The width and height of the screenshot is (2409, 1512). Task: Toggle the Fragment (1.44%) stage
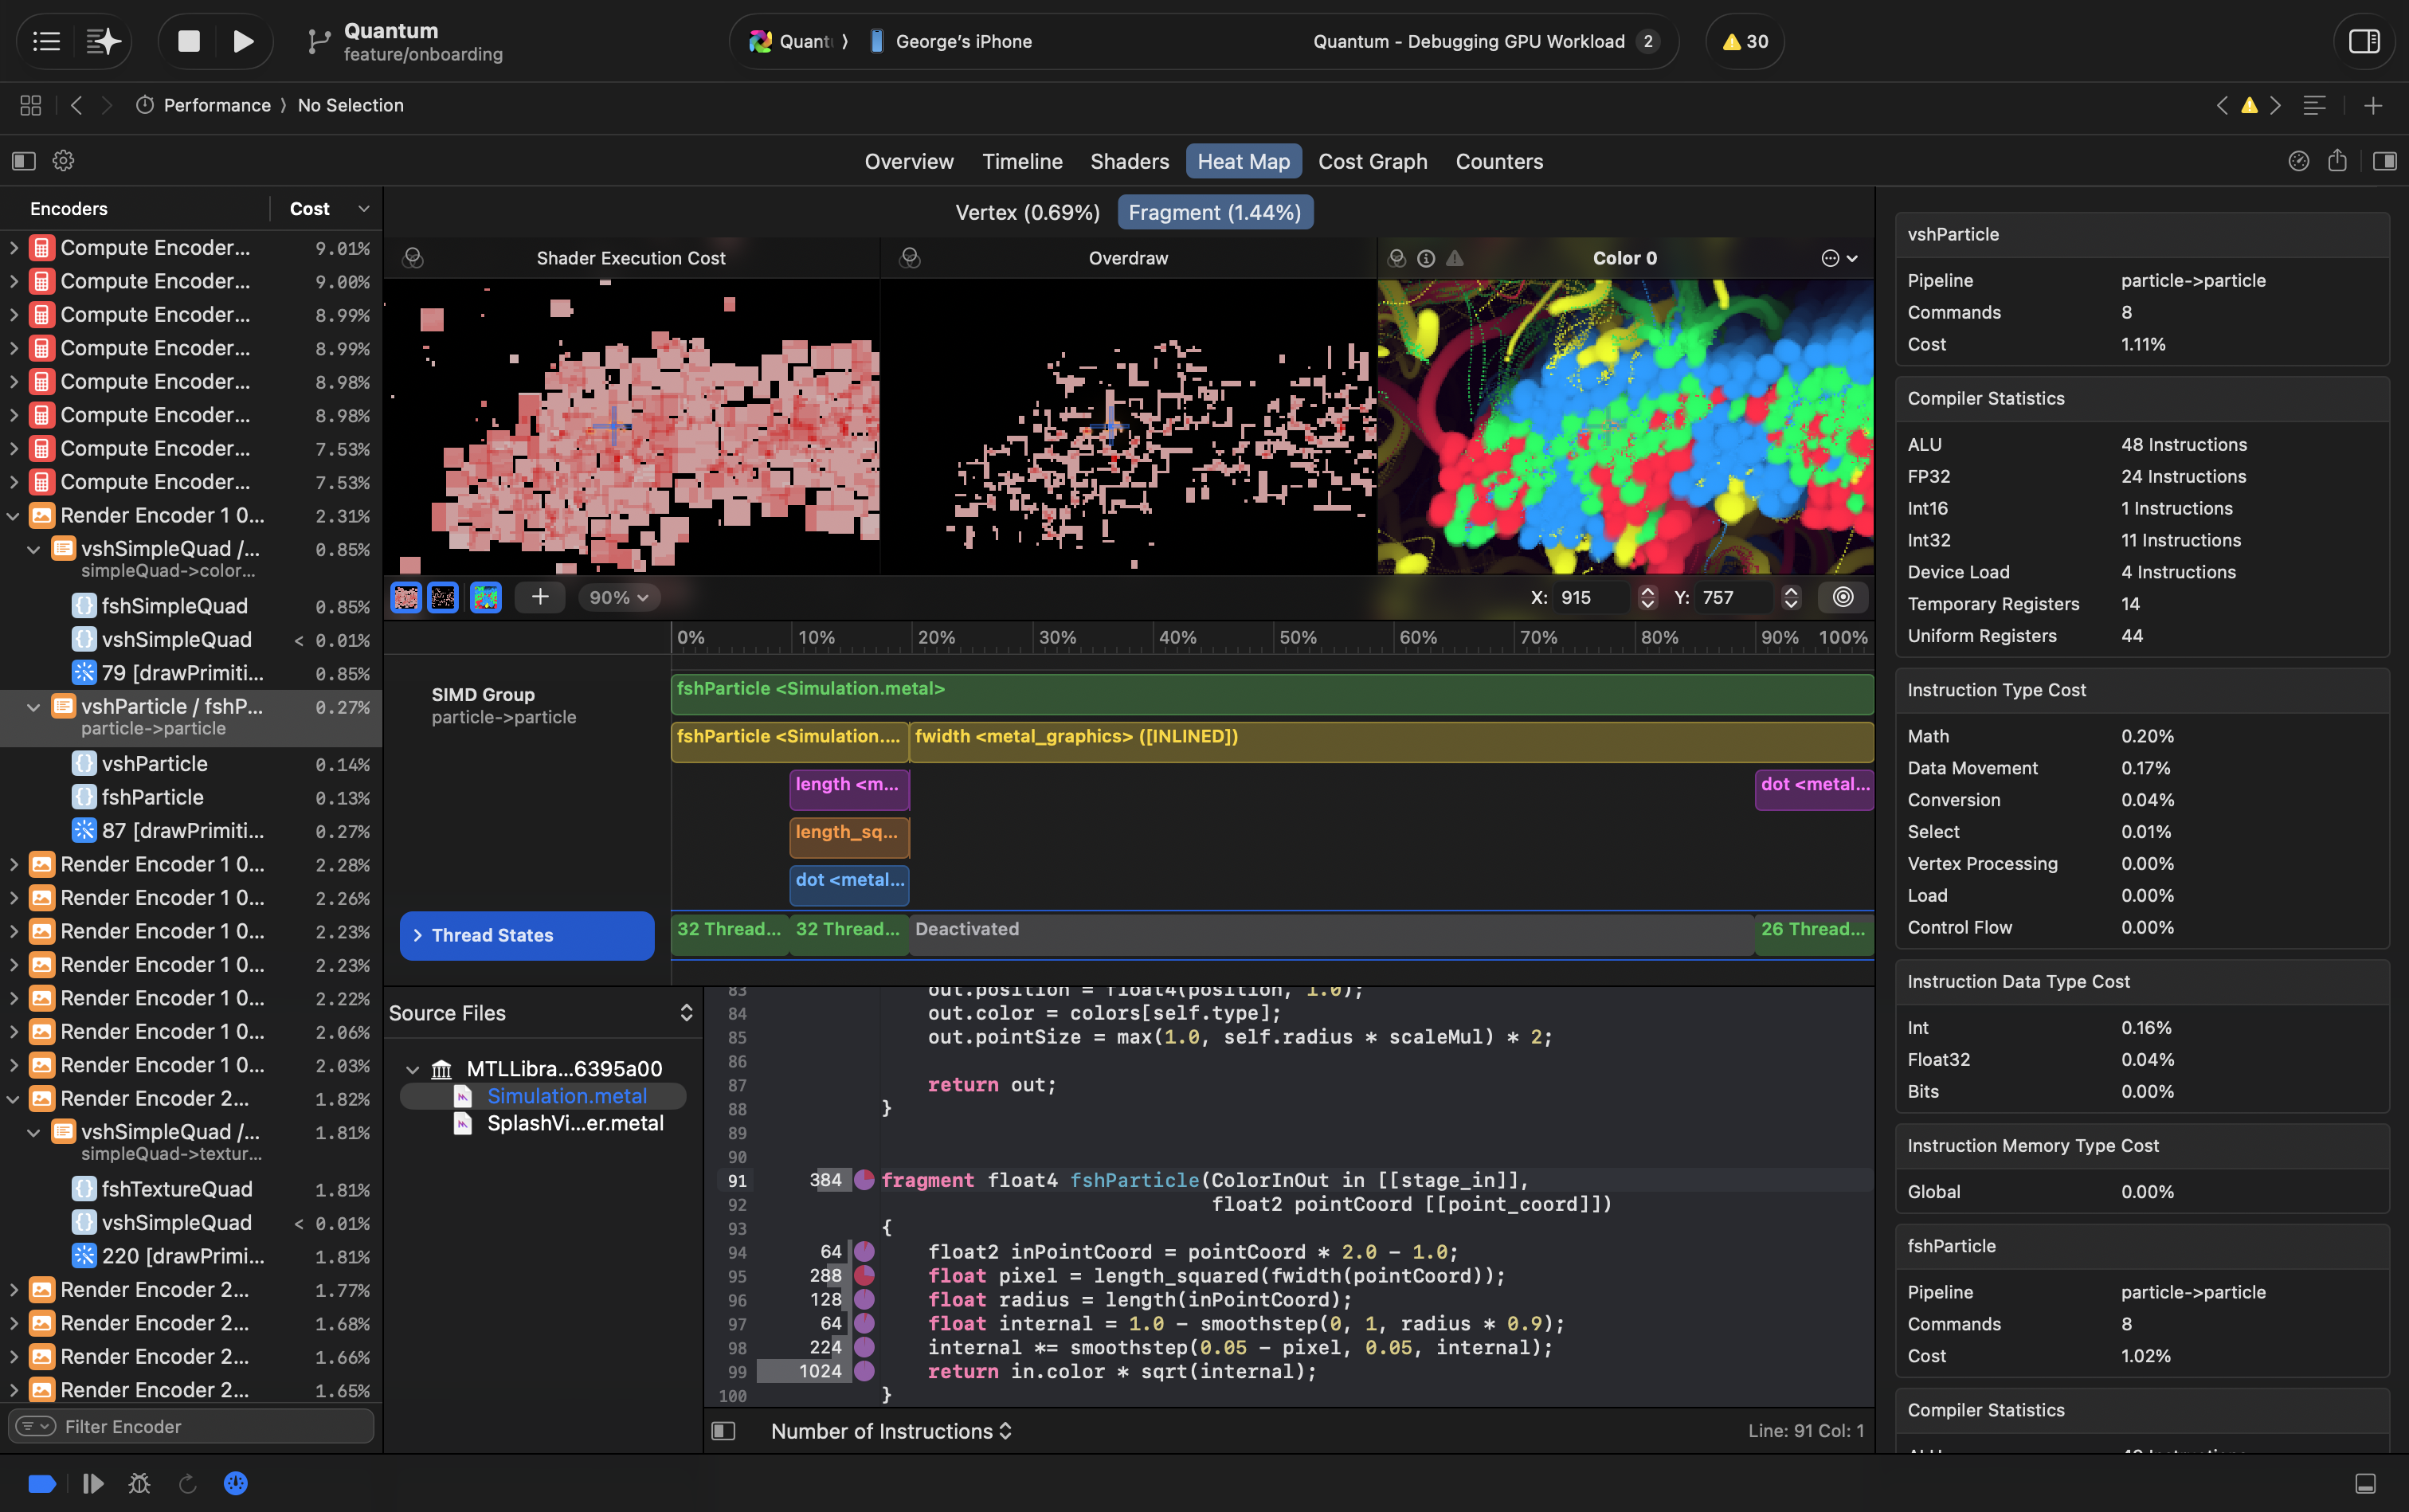point(1214,212)
